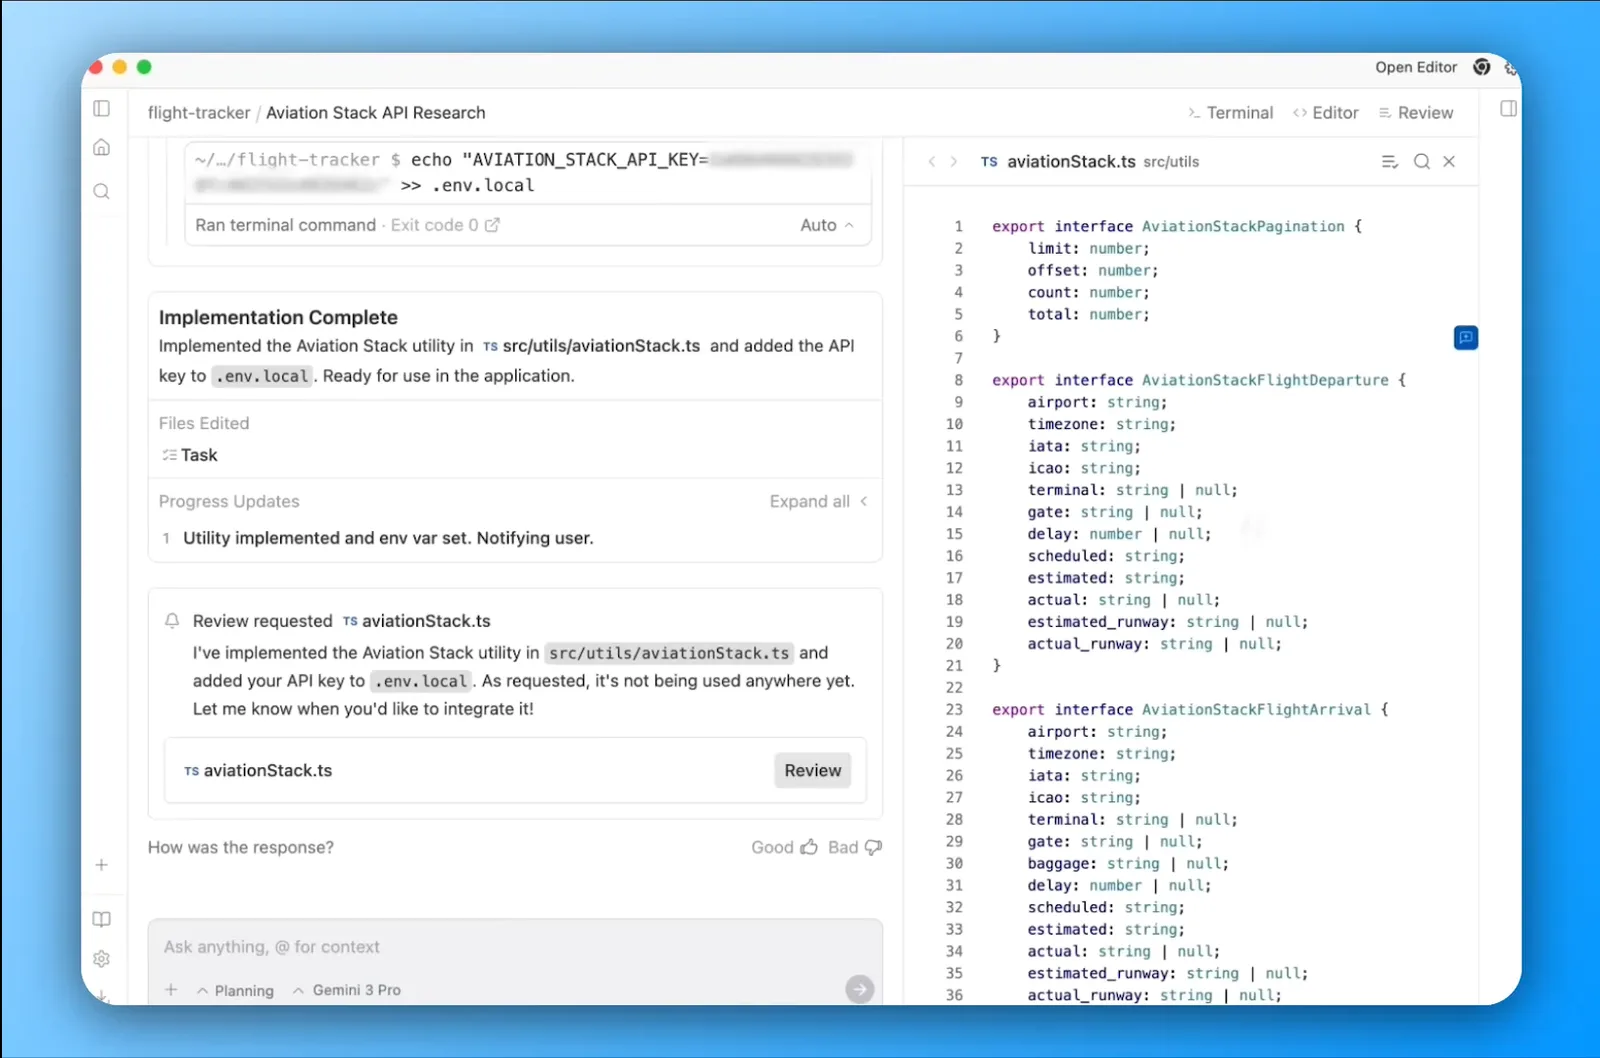Click the aviationStack.ts file card name
Screen dimensions: 1600x1058
pyautogui.click(x=258, y=771)
